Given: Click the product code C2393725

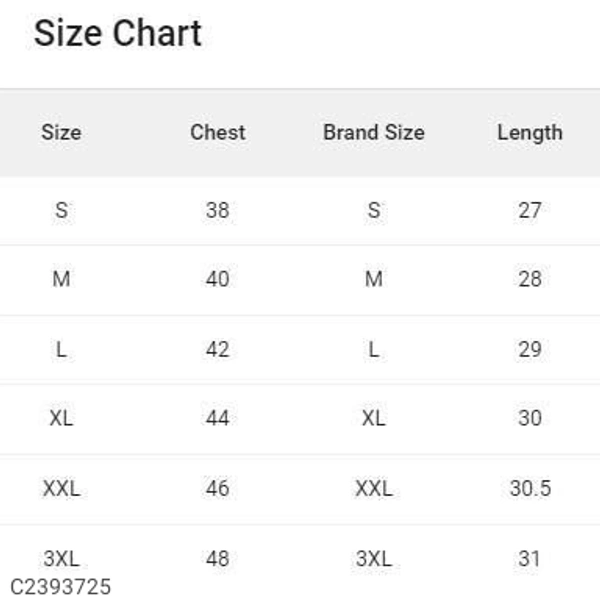Looking at the screenshot, I should pos(61,586).
